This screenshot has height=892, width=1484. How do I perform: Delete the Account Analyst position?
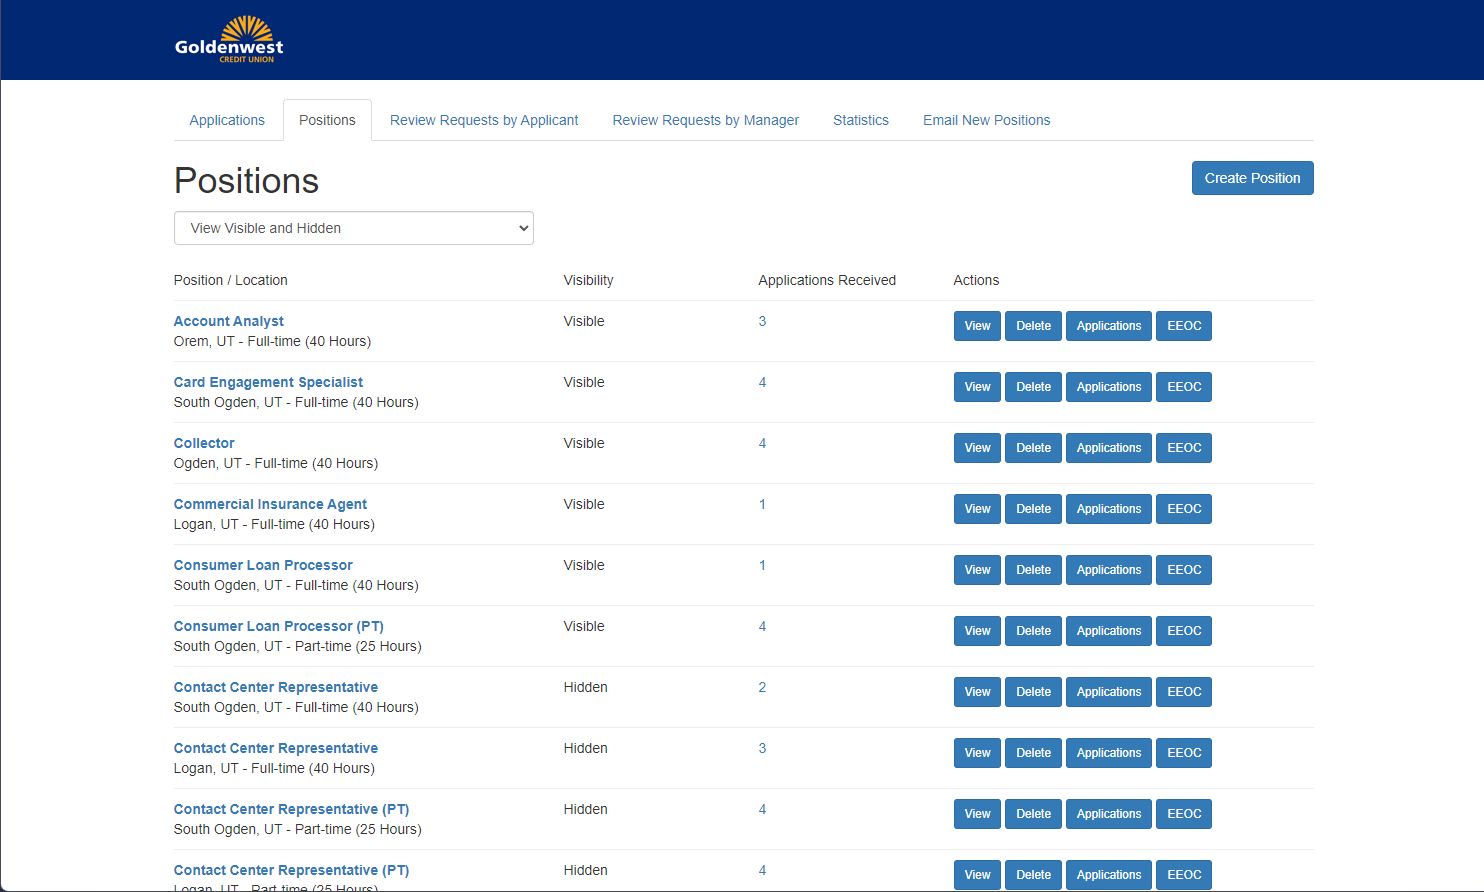(1033, 326)
